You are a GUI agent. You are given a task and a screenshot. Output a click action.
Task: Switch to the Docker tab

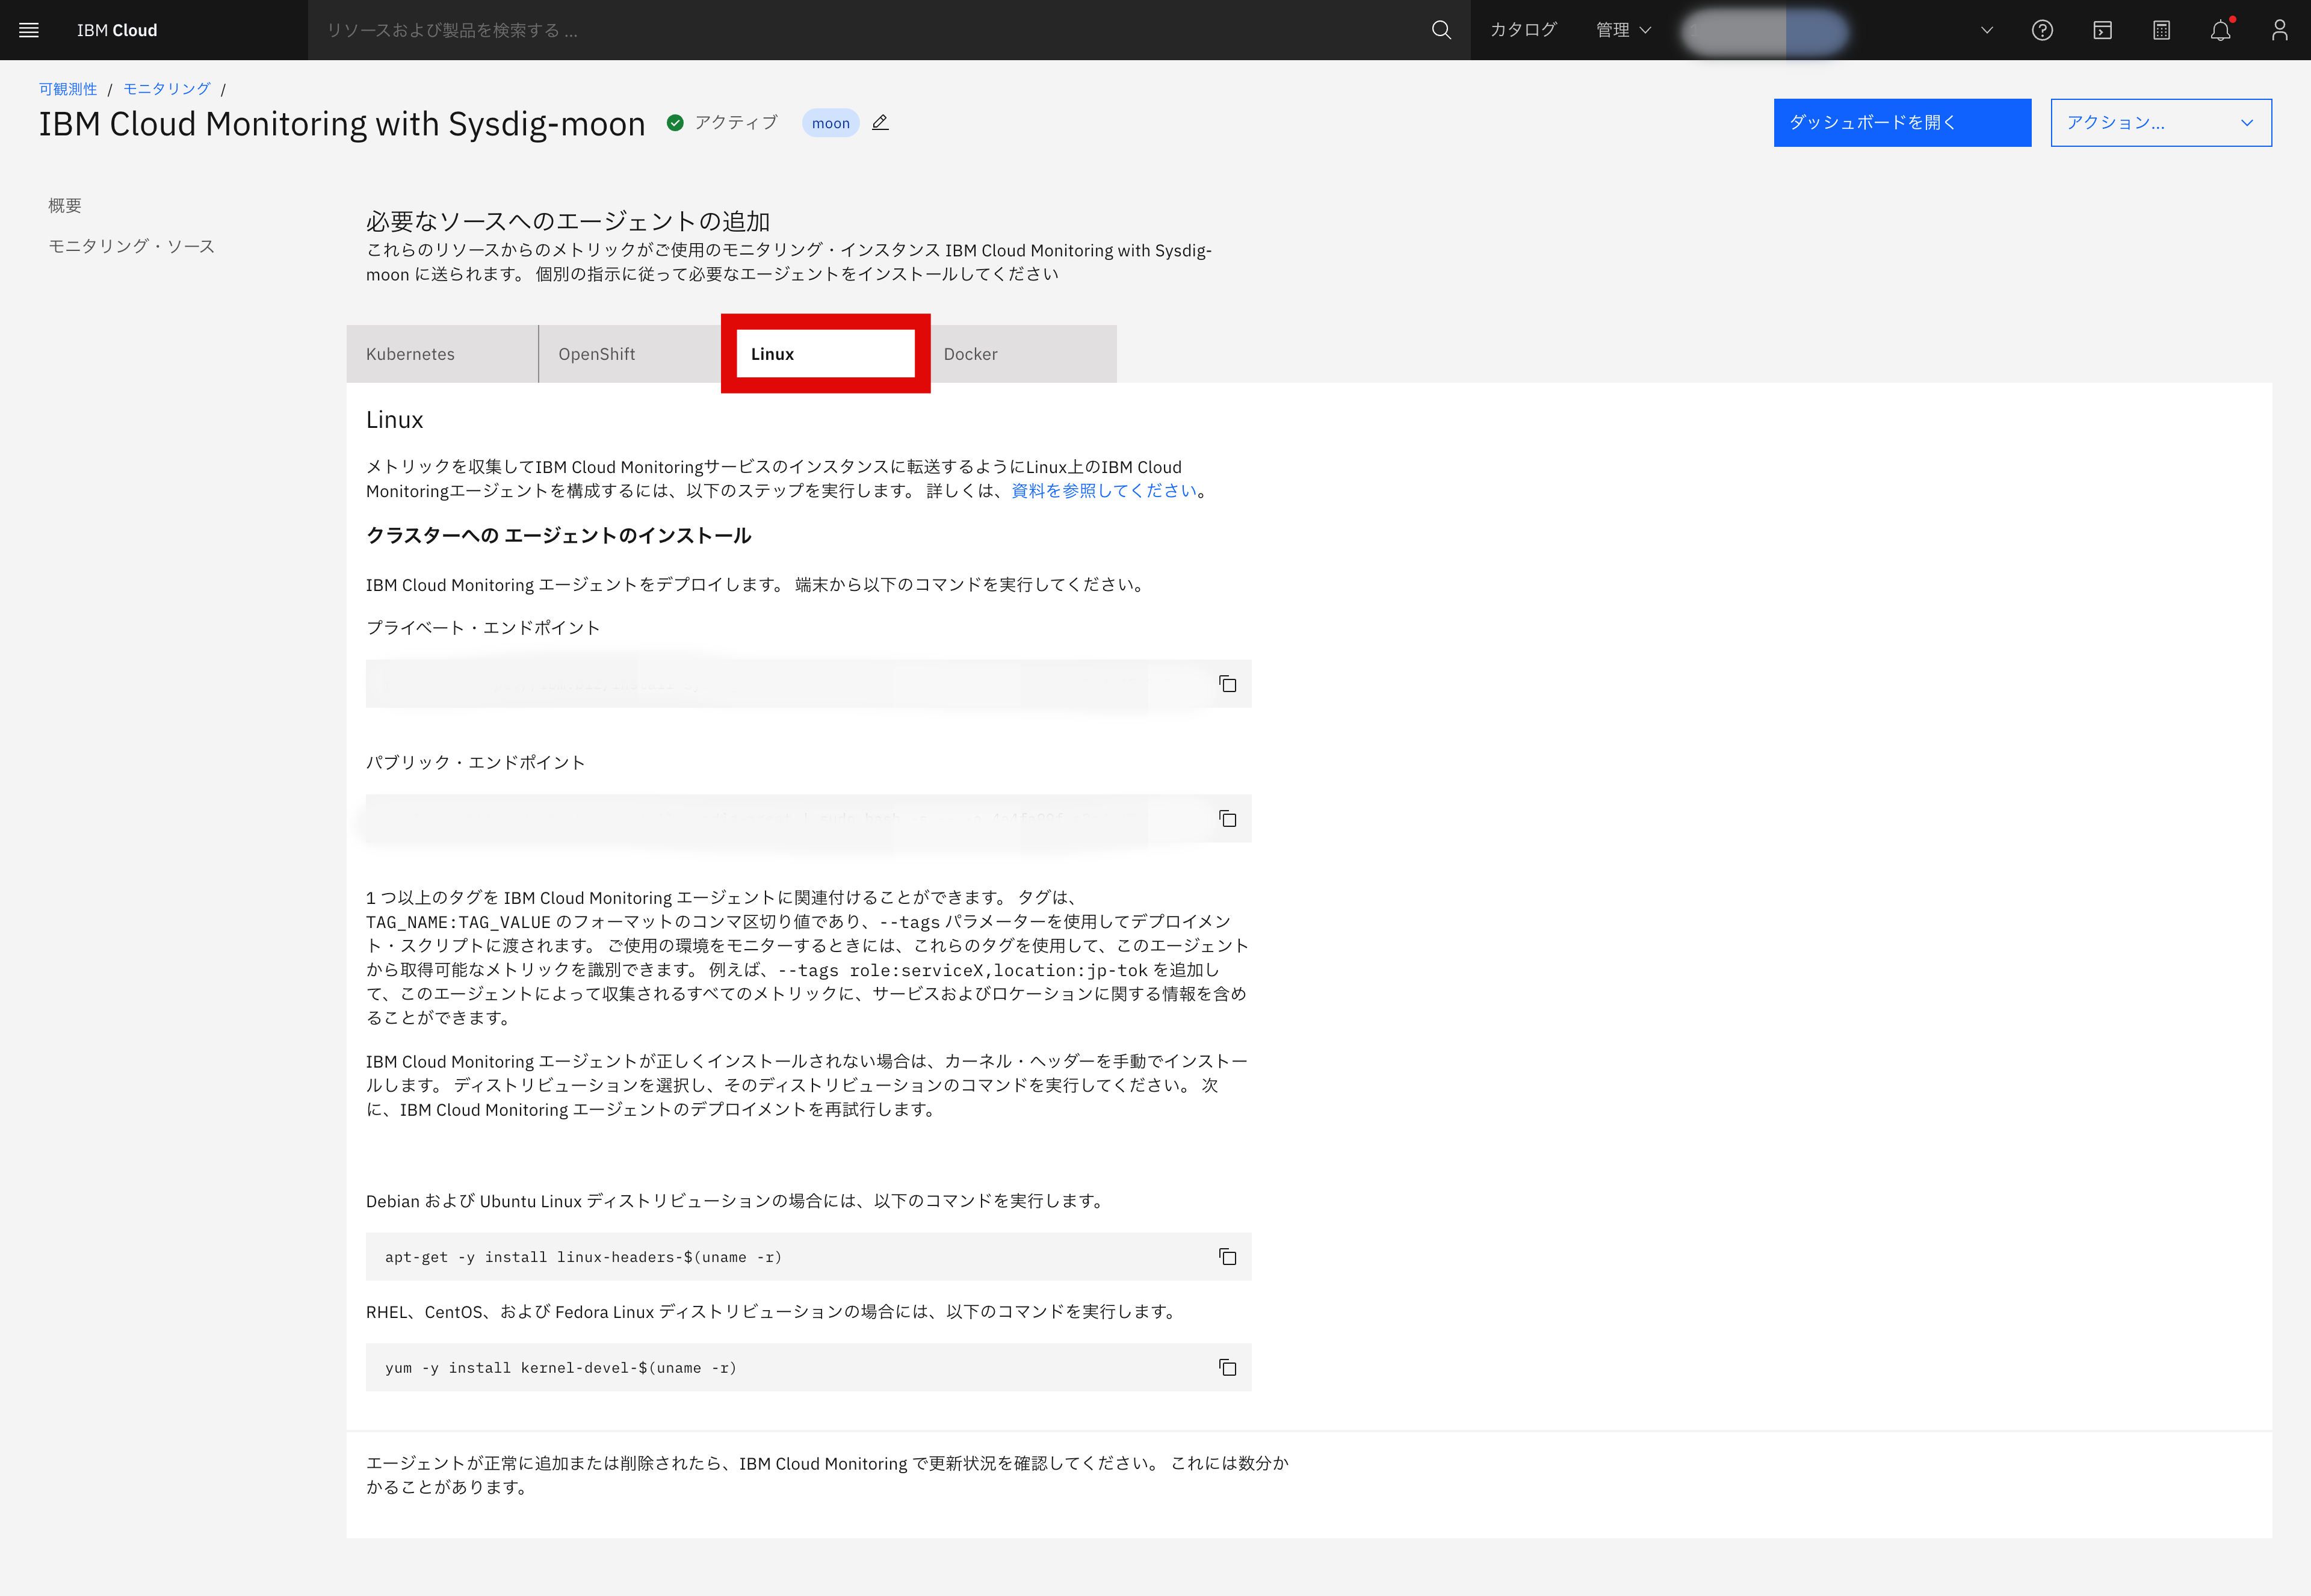pyautogui.click(x=969, y=353)
